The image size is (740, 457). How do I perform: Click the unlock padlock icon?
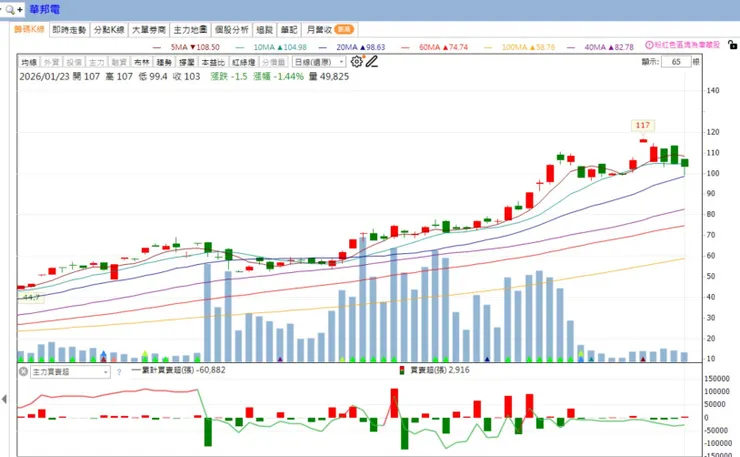[x=732, y=45]
